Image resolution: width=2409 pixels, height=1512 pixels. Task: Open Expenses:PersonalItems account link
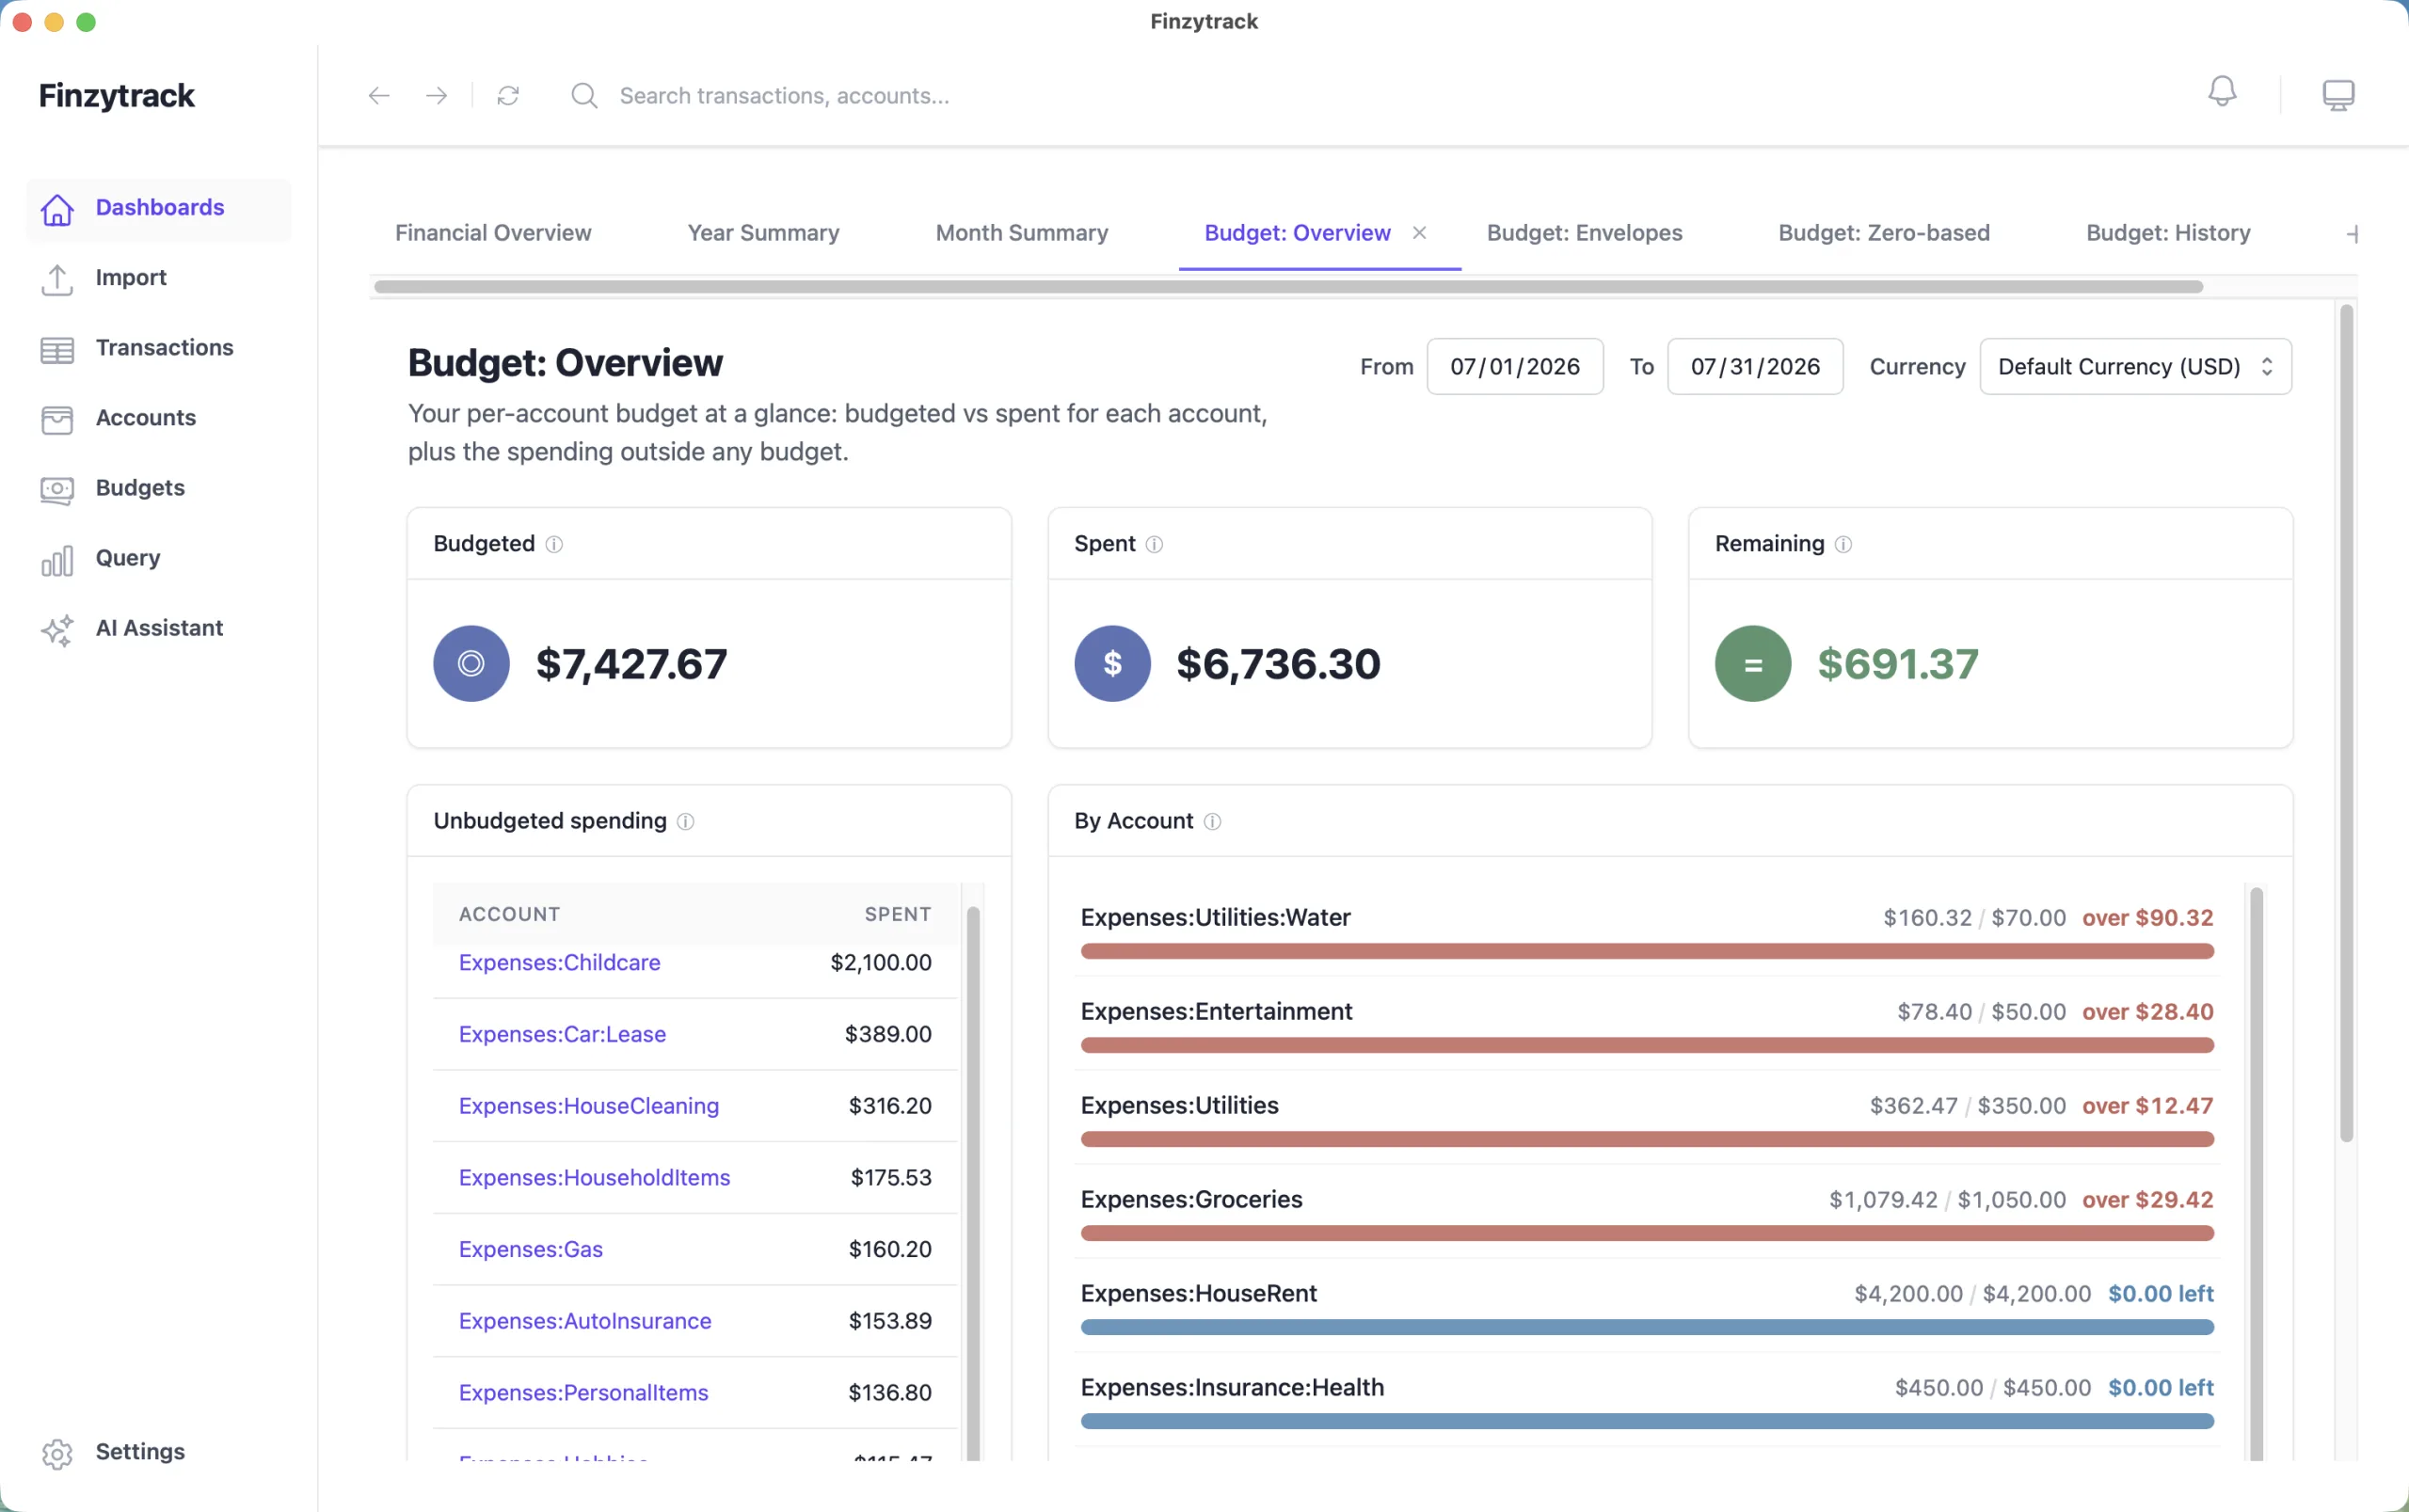pyautogui.click(x=583, y=1392)
